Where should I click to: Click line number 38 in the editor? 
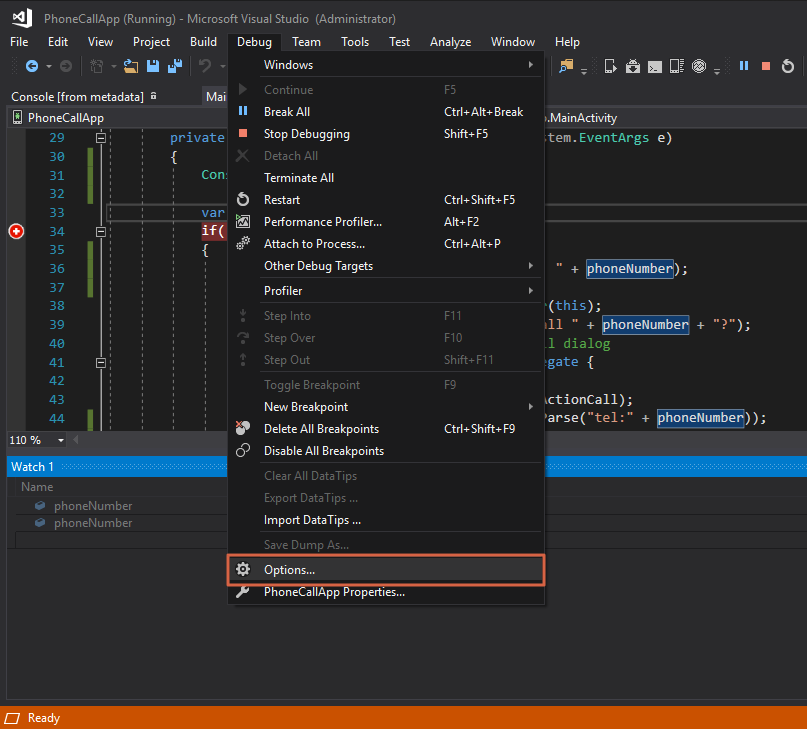57,306
